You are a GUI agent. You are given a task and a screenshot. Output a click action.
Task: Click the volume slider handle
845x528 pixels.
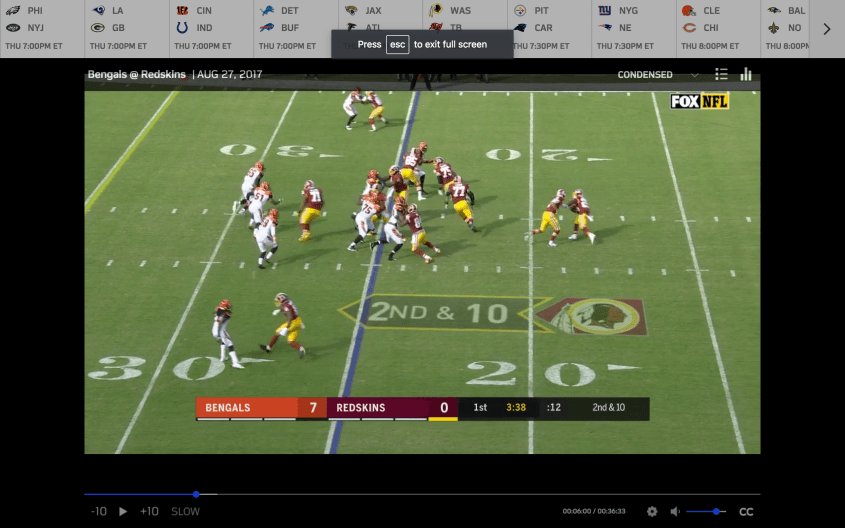(x=717, y=511)
